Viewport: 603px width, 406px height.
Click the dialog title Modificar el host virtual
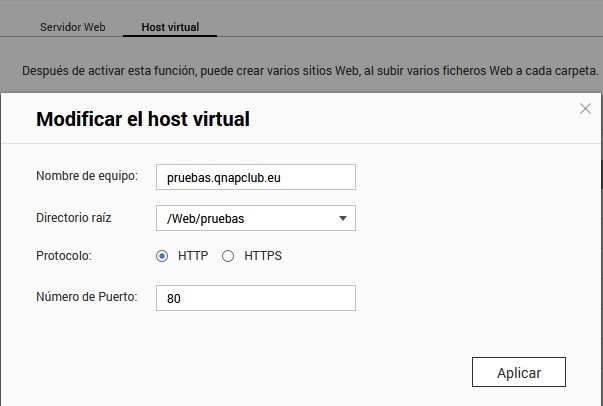tap(143, 120)
